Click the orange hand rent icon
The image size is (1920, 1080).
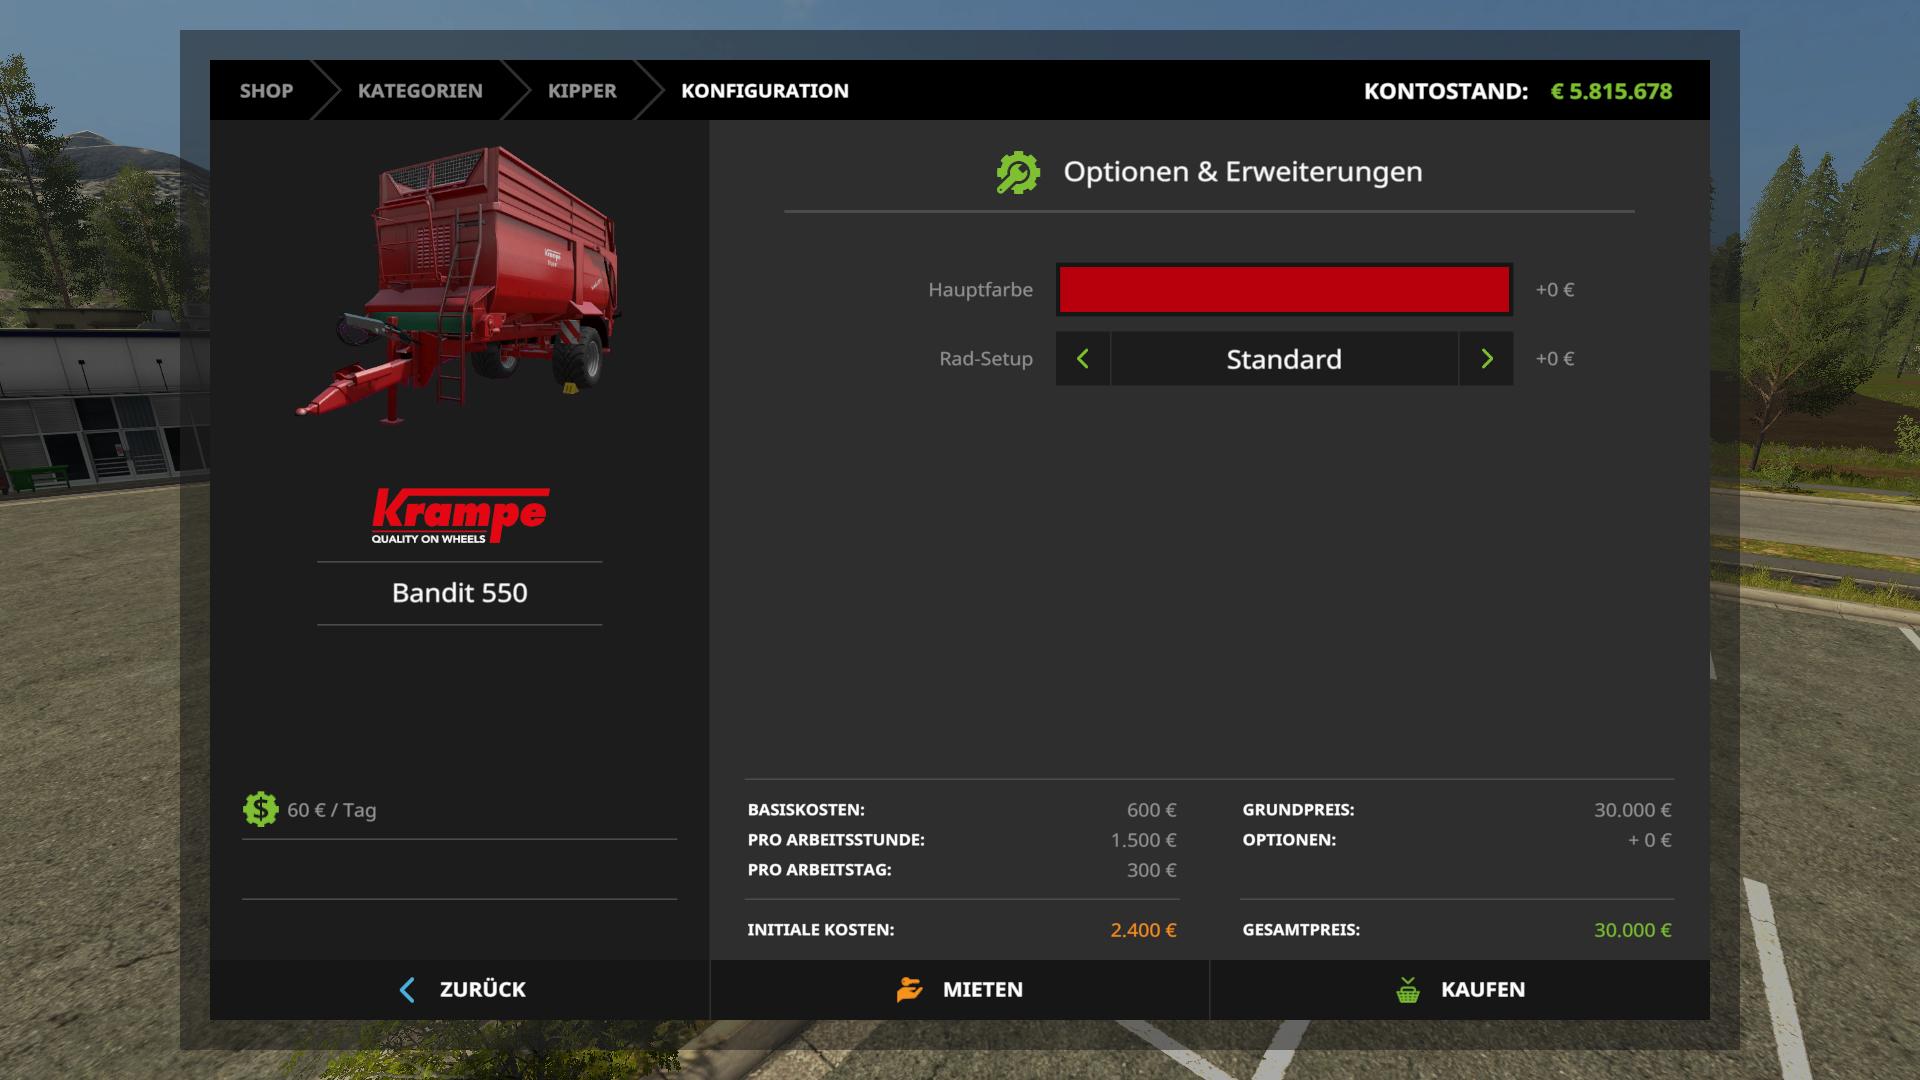pyautogui.click(x=909, y=990)
